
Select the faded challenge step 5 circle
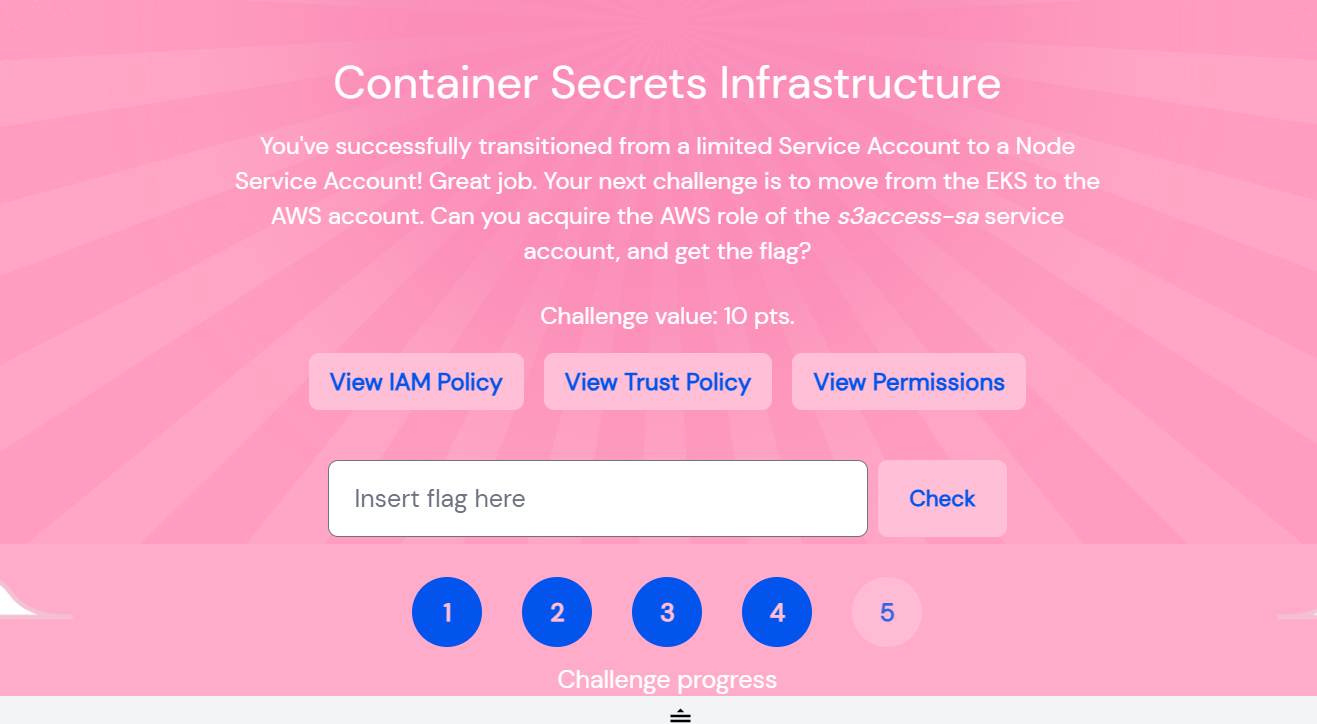click(x=887, y=612)
